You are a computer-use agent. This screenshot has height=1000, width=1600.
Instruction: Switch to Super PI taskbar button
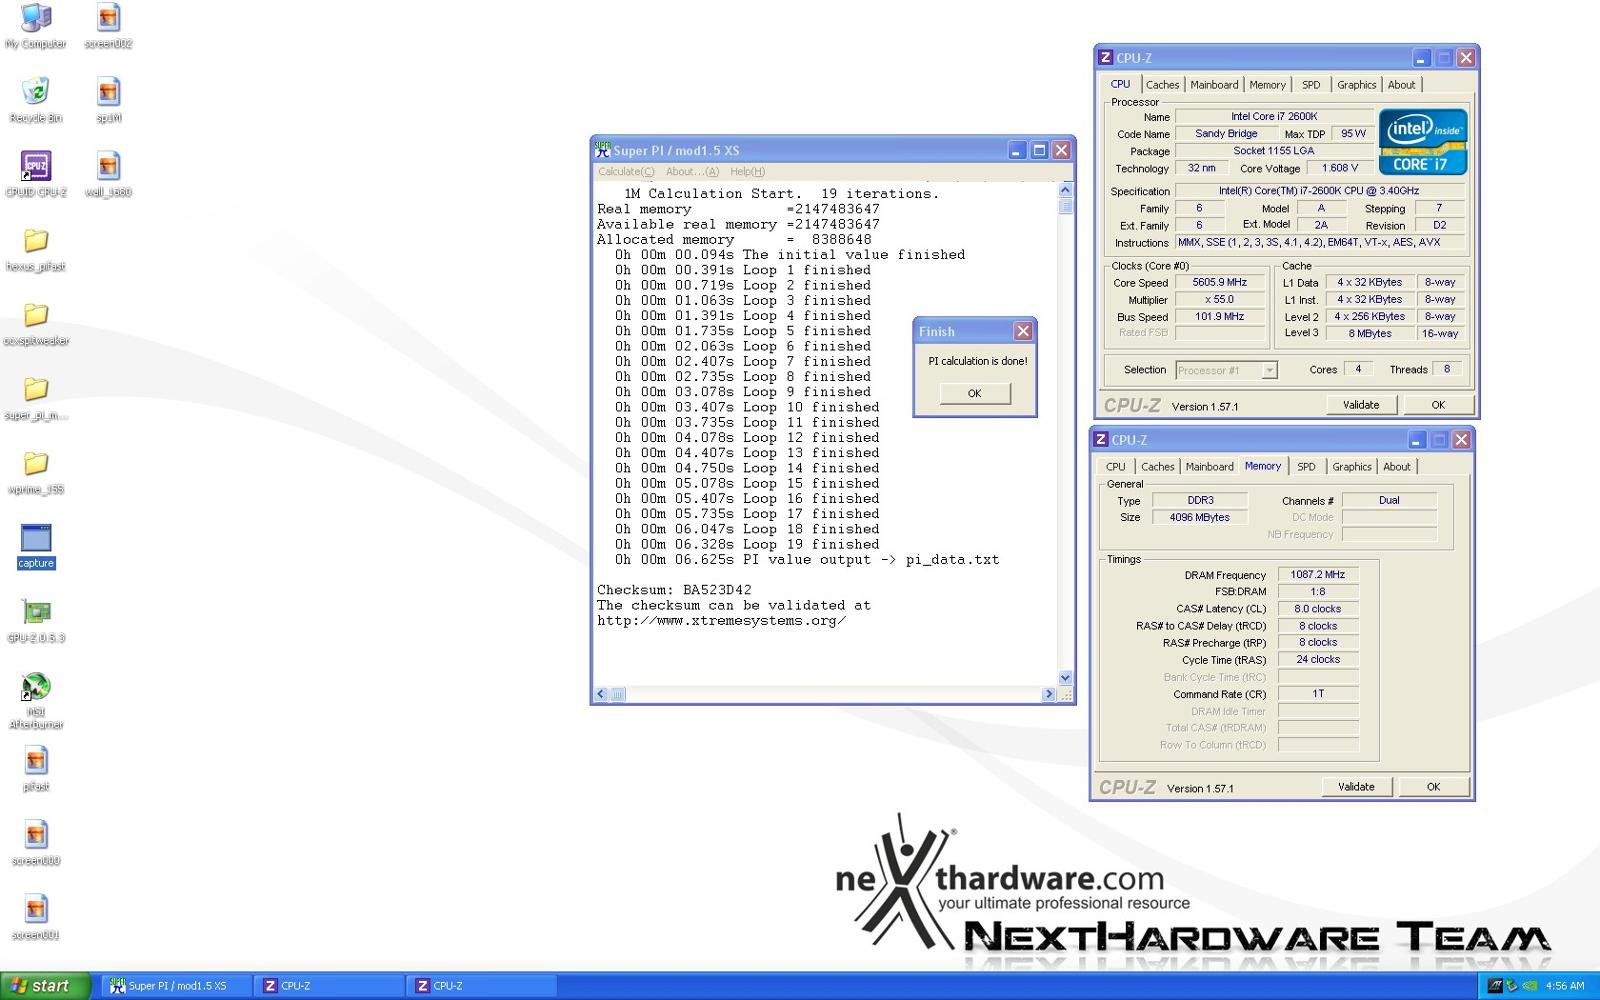(175, 986)
